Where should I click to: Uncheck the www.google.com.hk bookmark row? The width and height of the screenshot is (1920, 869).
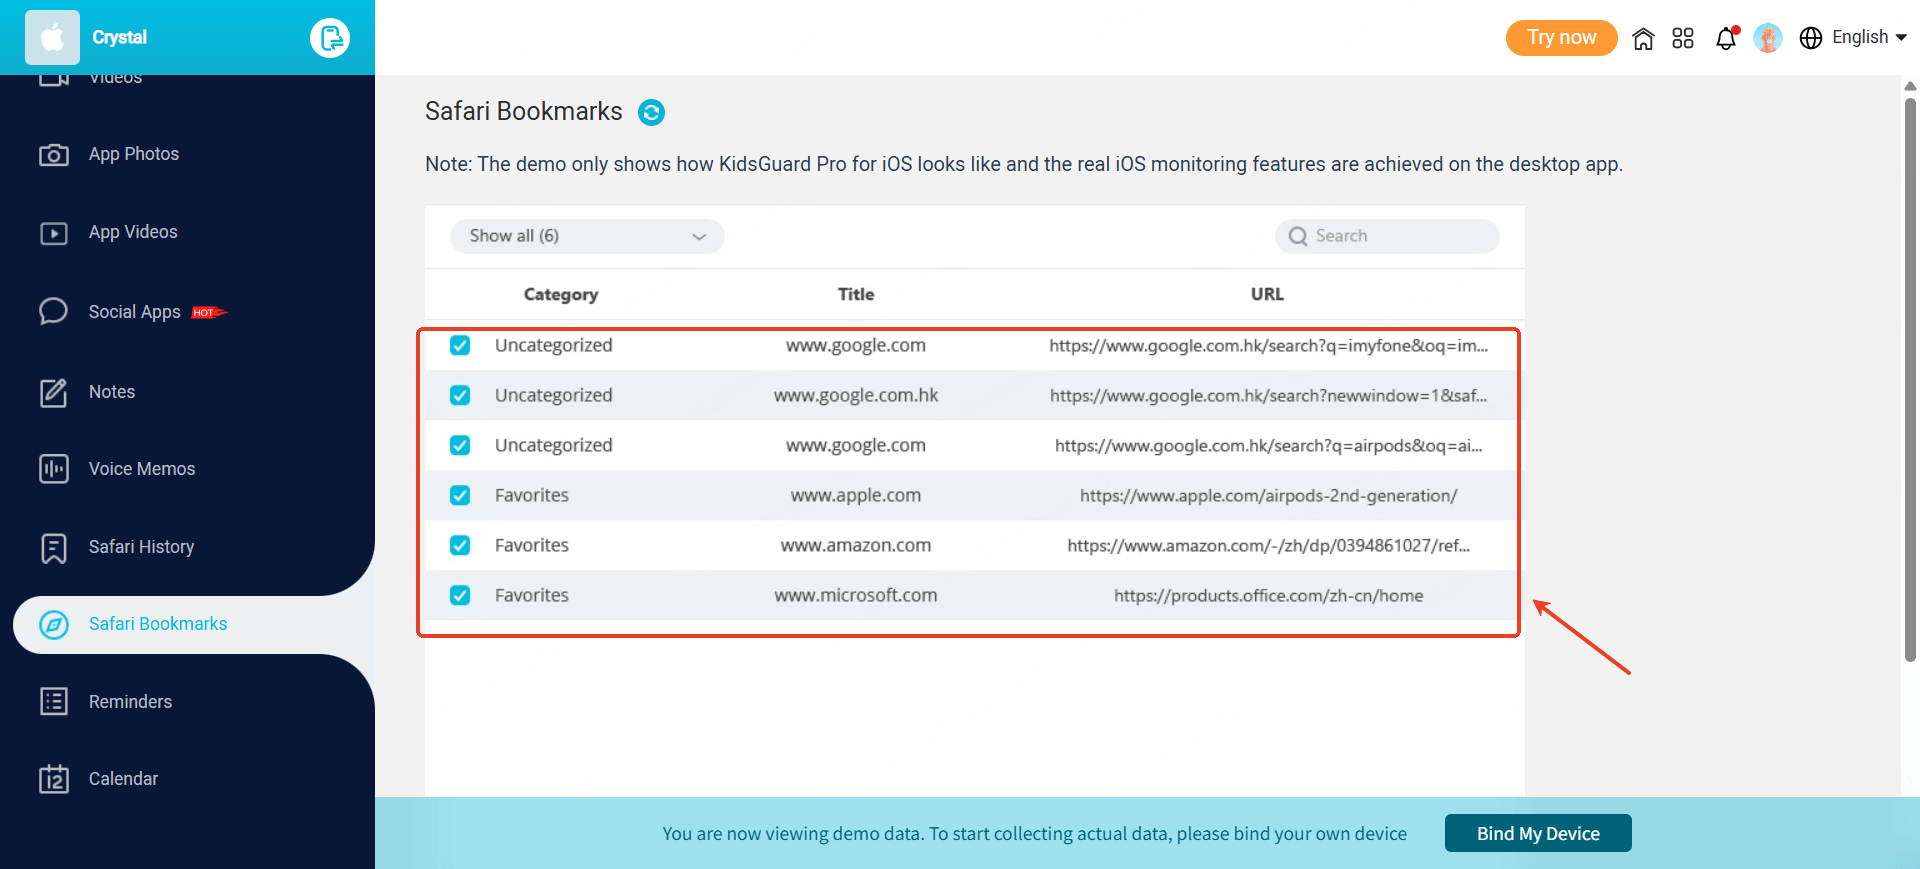click(x=460, y=395)
